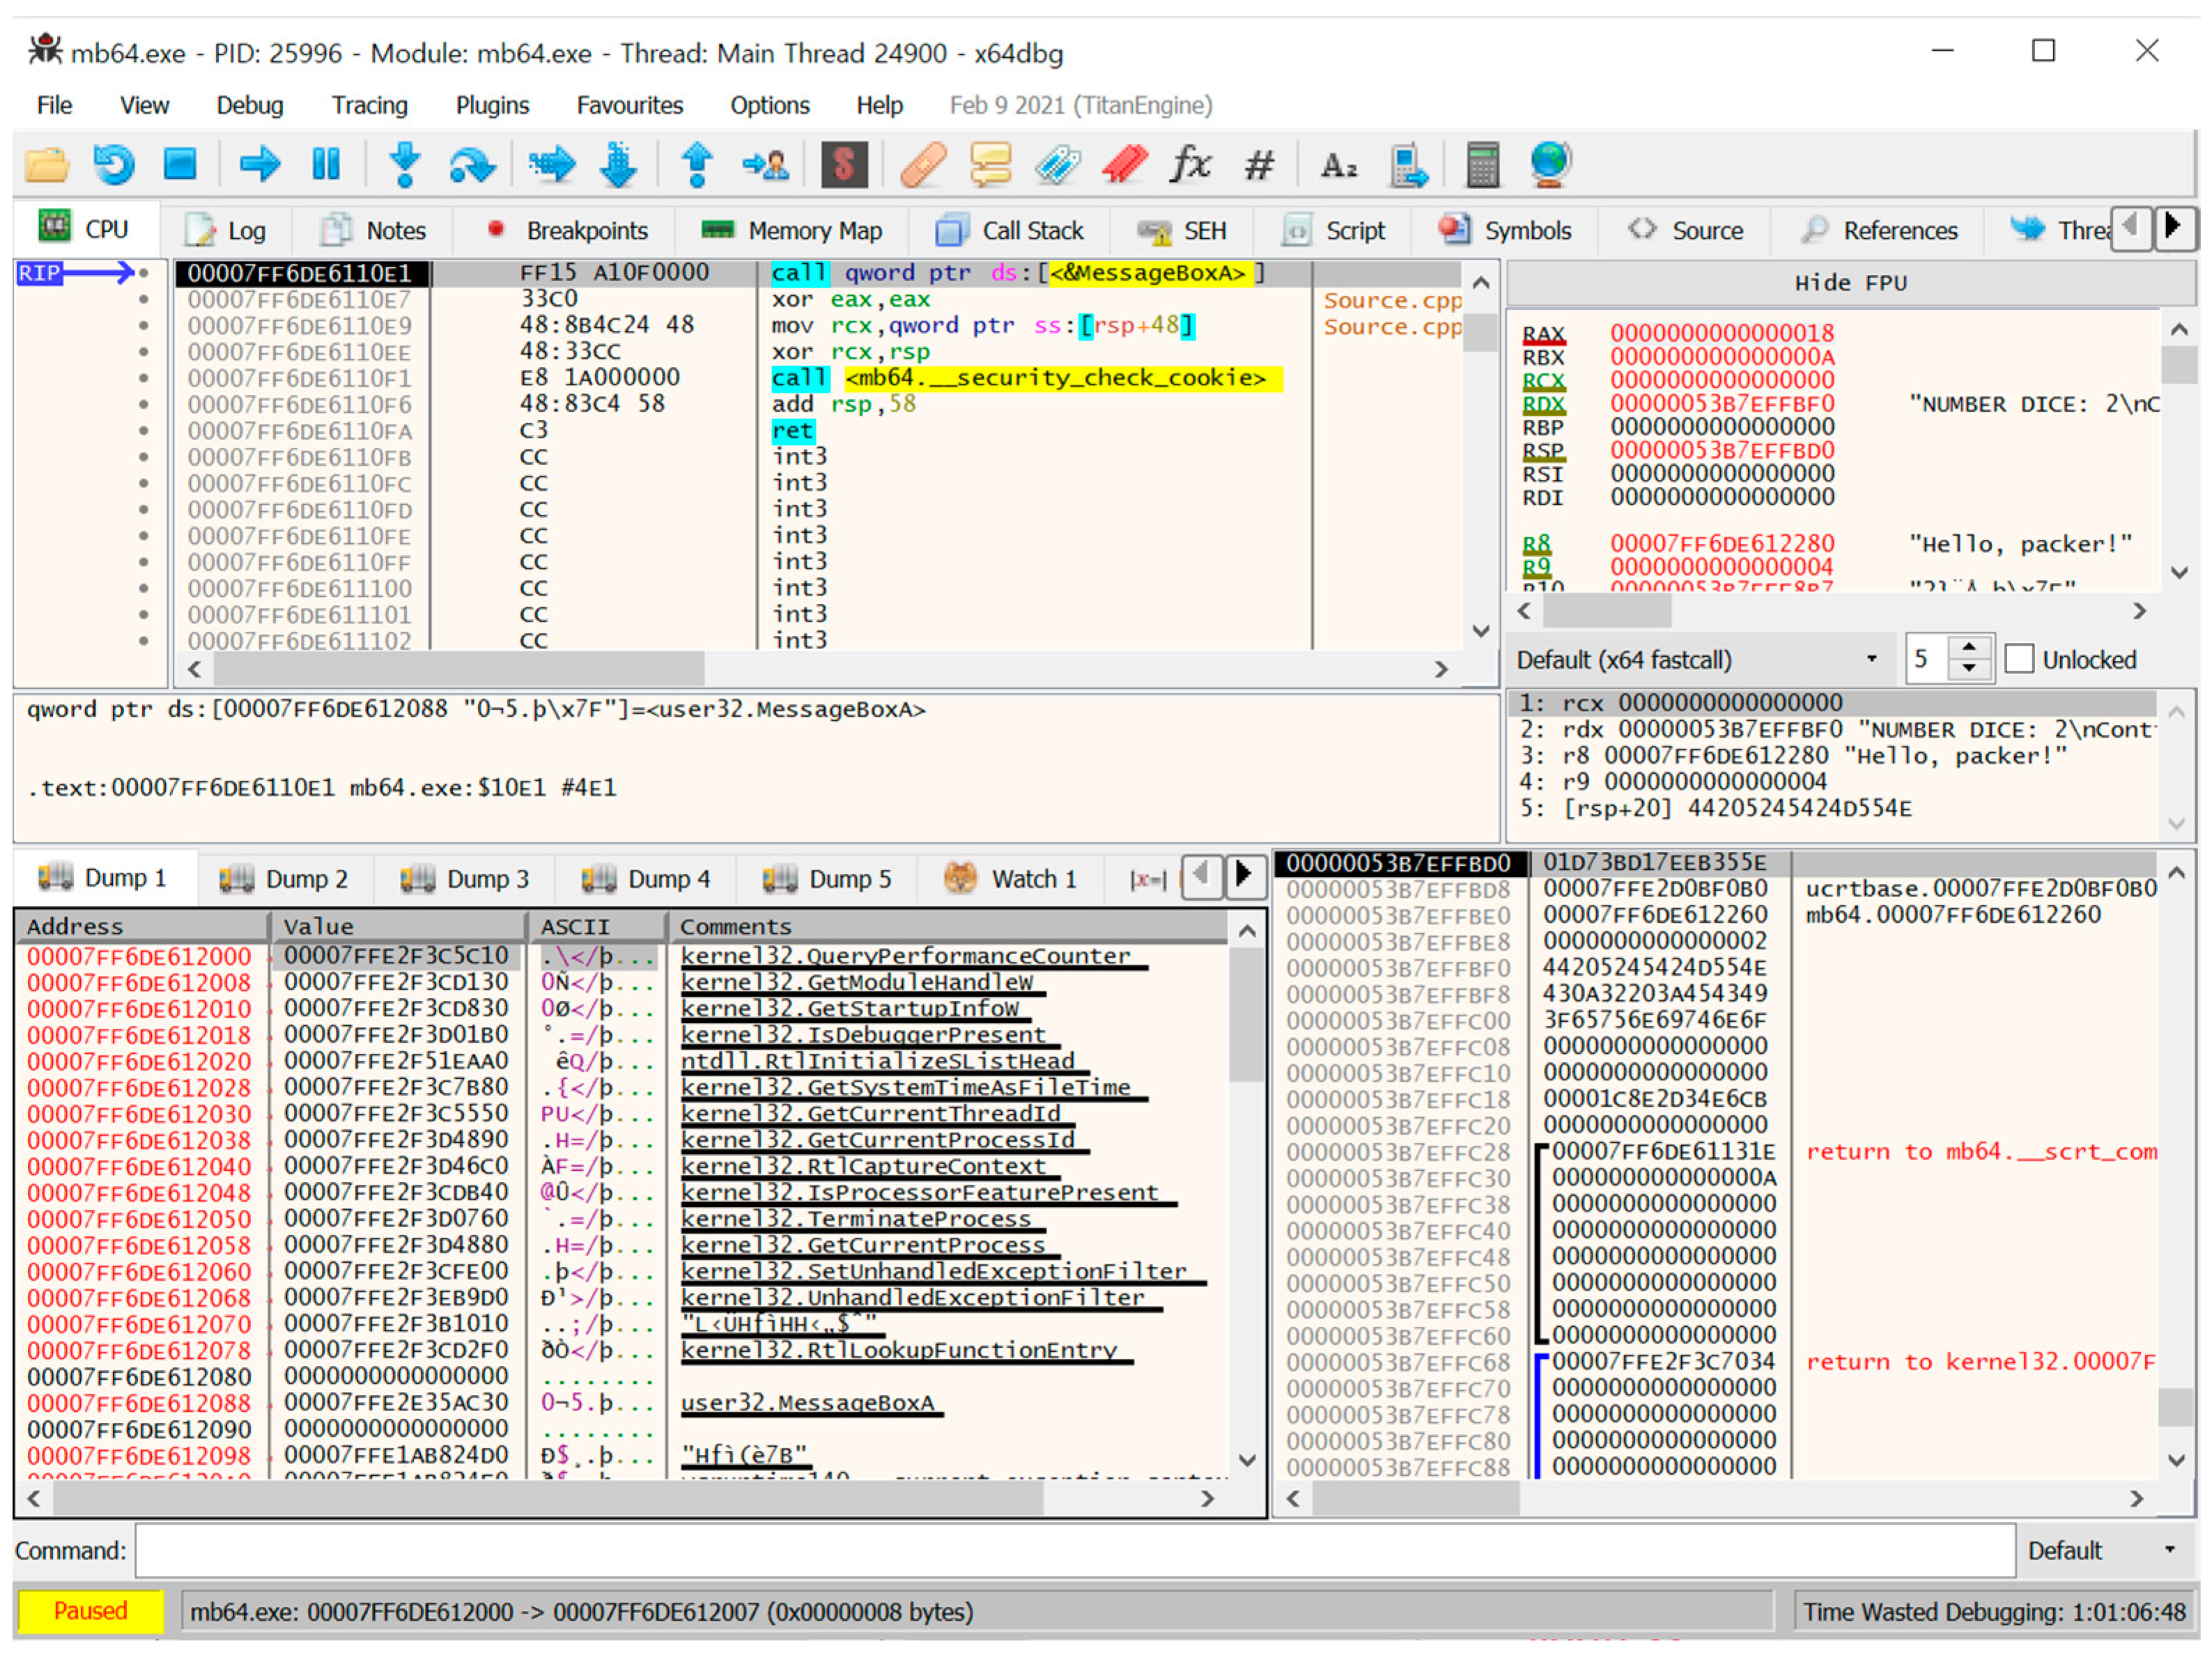Switch to the Memory Map tab
Image resolution: width=2212 pixels, height=1657 pixels.
(792, 231)
